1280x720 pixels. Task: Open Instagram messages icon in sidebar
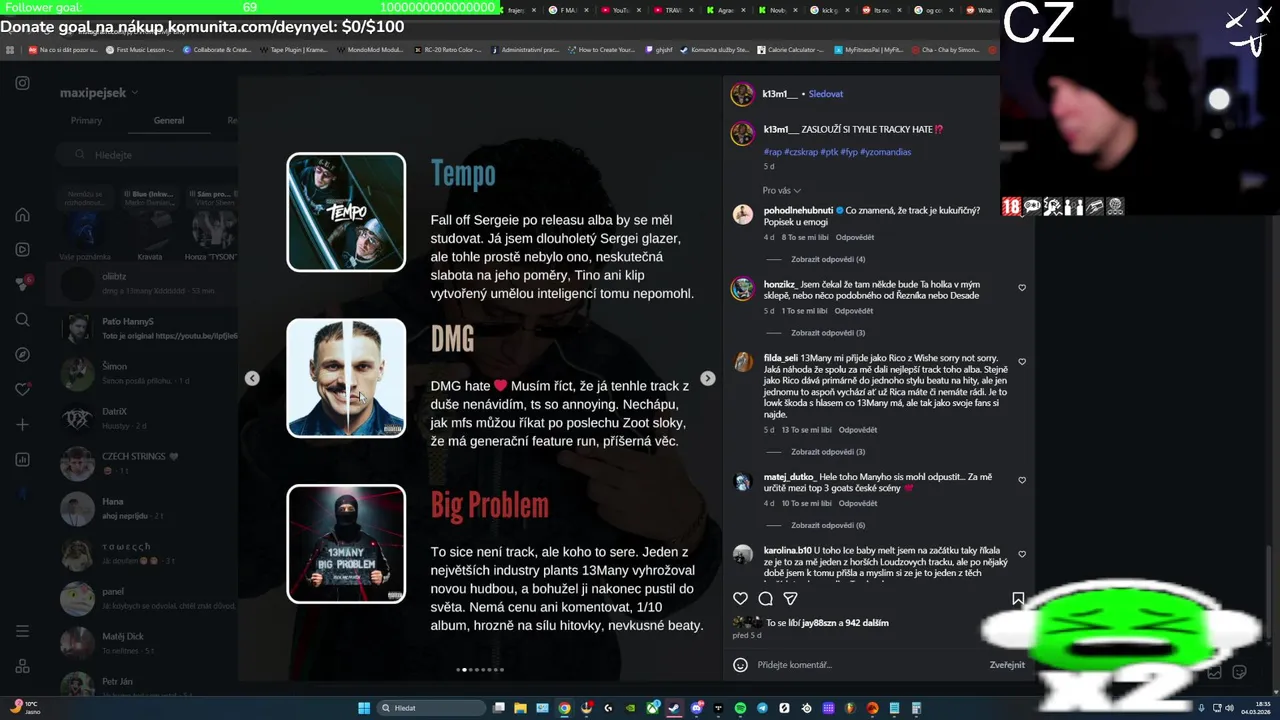22,284
